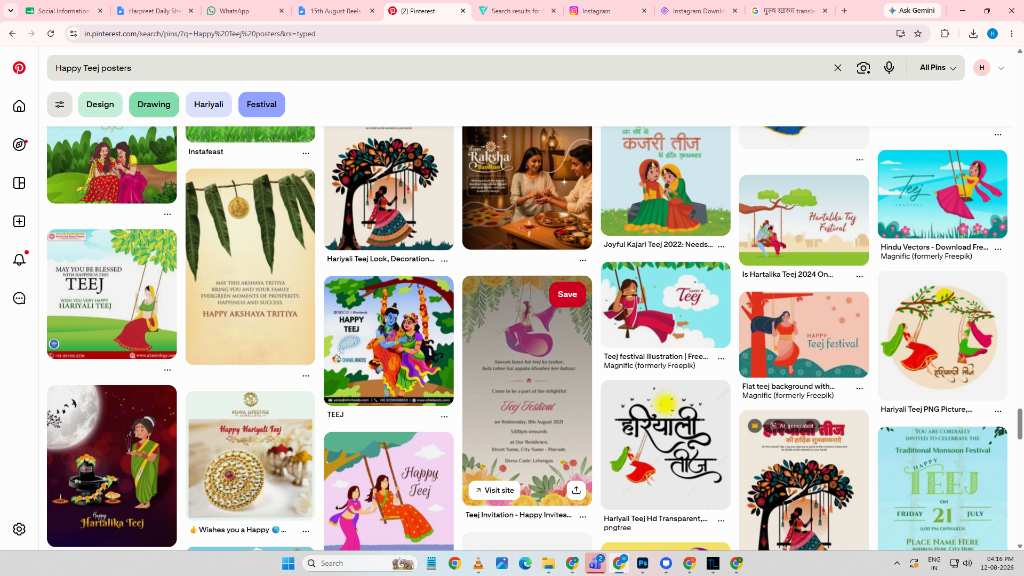
Task: Open the search filters slider icon
Action: tap(59, 104)
